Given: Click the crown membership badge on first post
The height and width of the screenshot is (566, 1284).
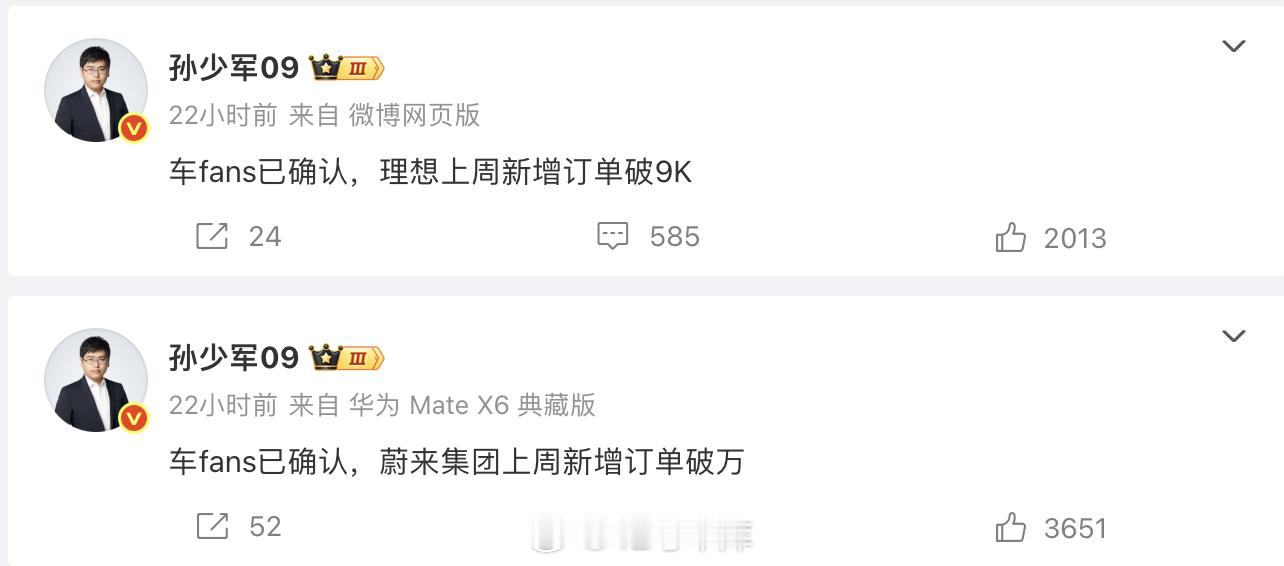Looking at the screenshot, I should 347,68.
